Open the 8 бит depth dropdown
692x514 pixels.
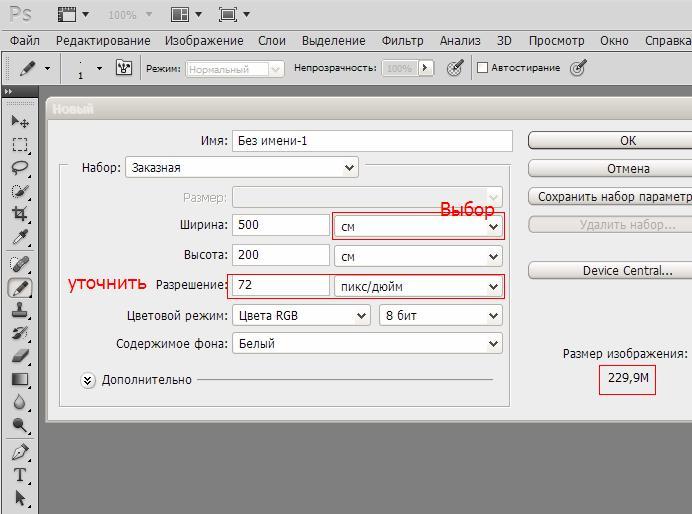pos(440,315)
